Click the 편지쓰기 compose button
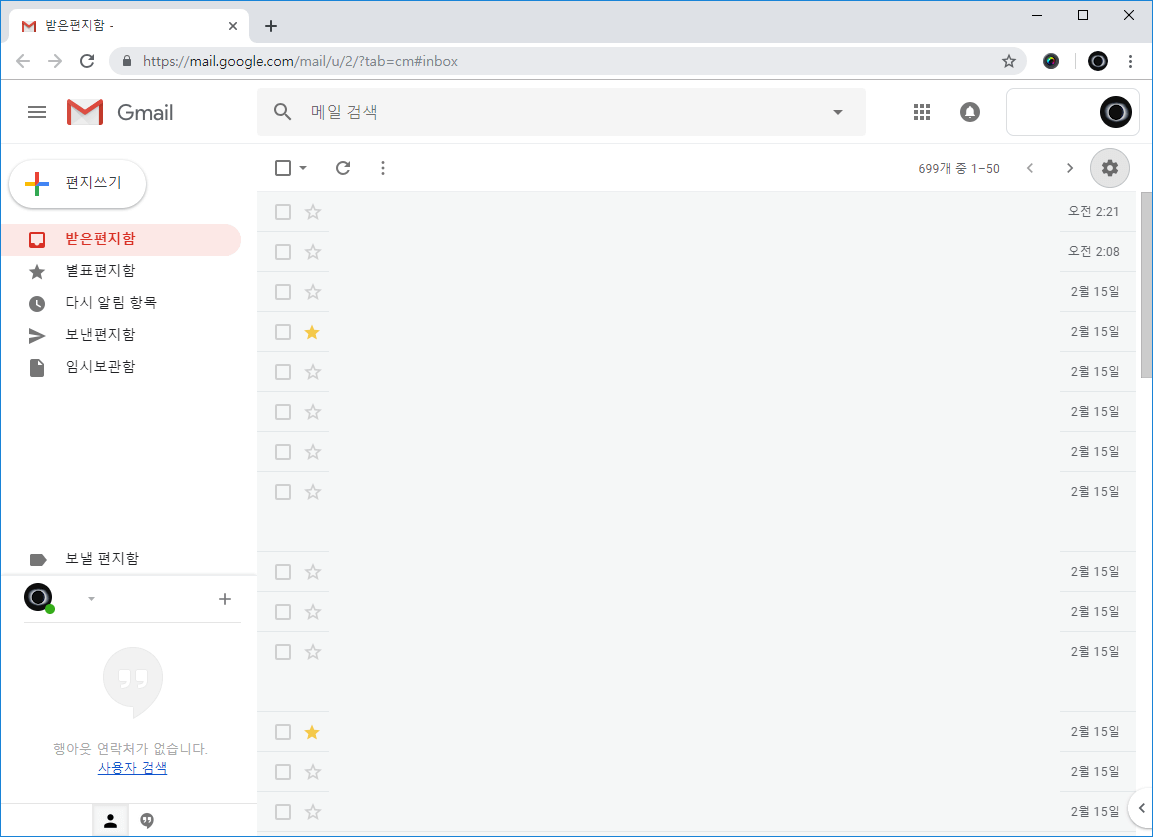Screen dimensions: 1153x837 [x=78, y=183]
